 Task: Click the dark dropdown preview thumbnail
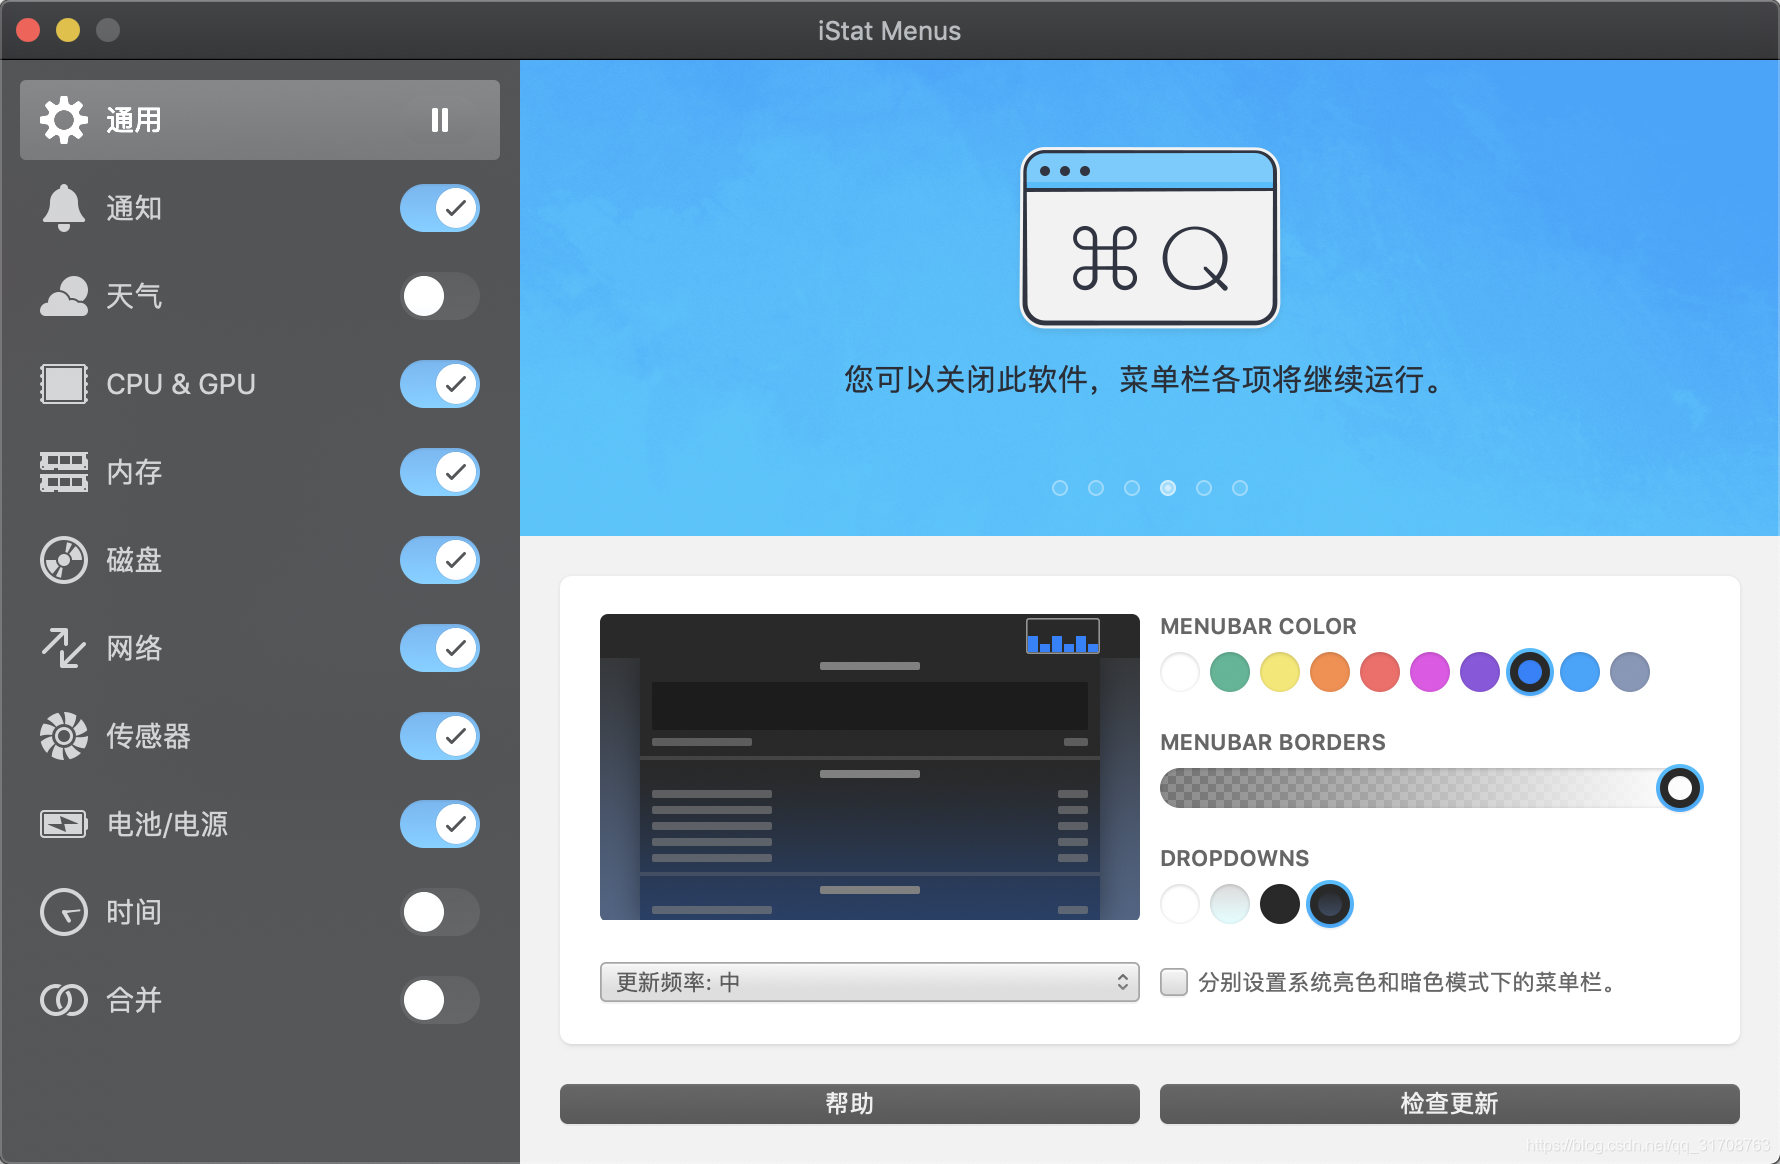[870, 767]
